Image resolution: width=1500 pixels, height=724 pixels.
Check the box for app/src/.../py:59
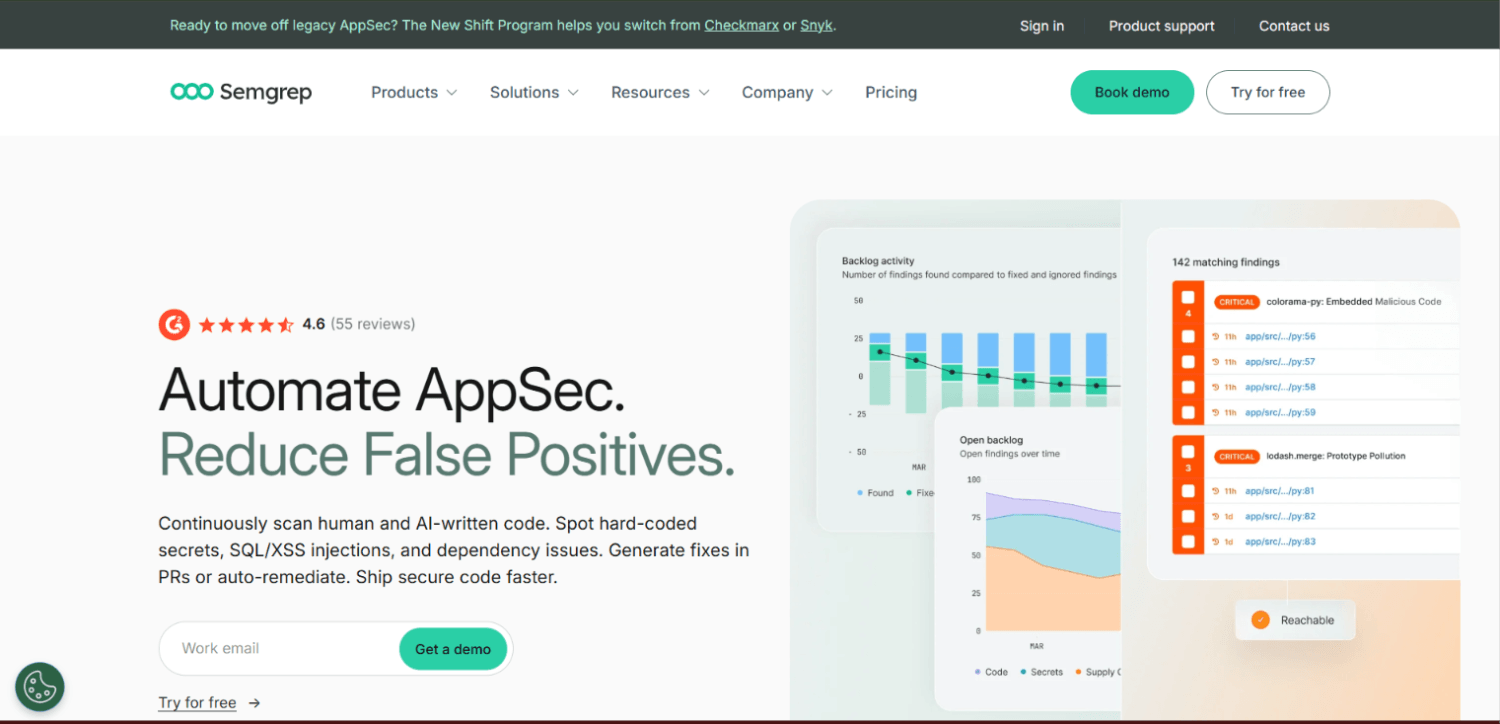pos(1188,412)
